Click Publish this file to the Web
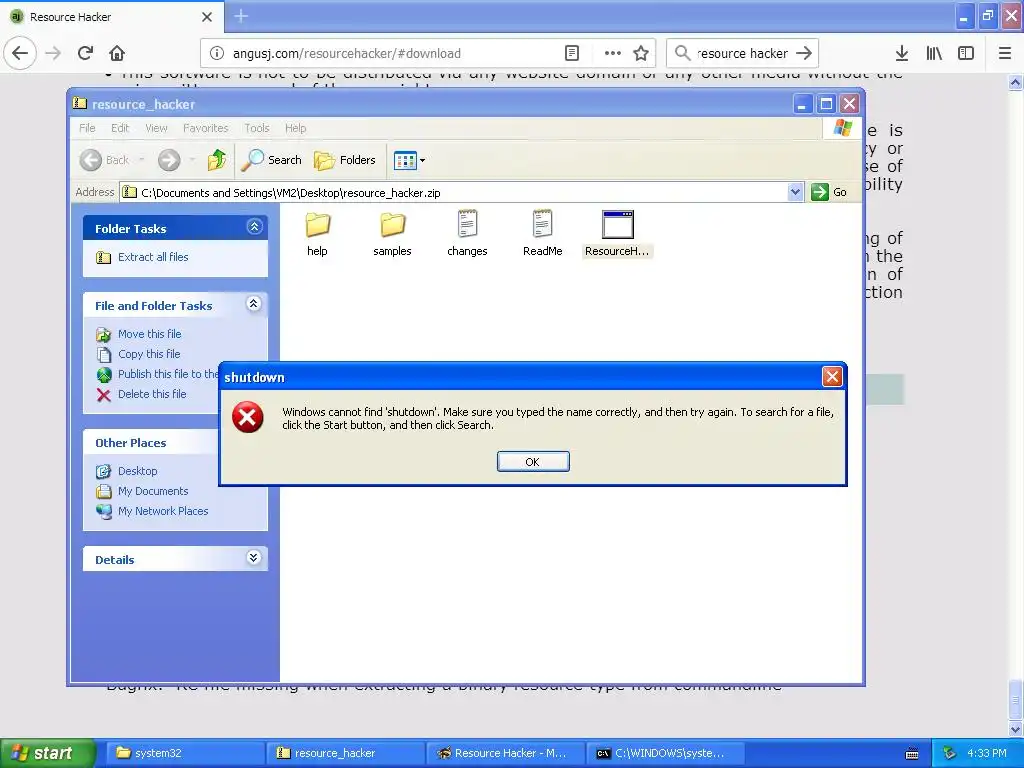This screenshot has height=768, width=1024. (157, 374)
